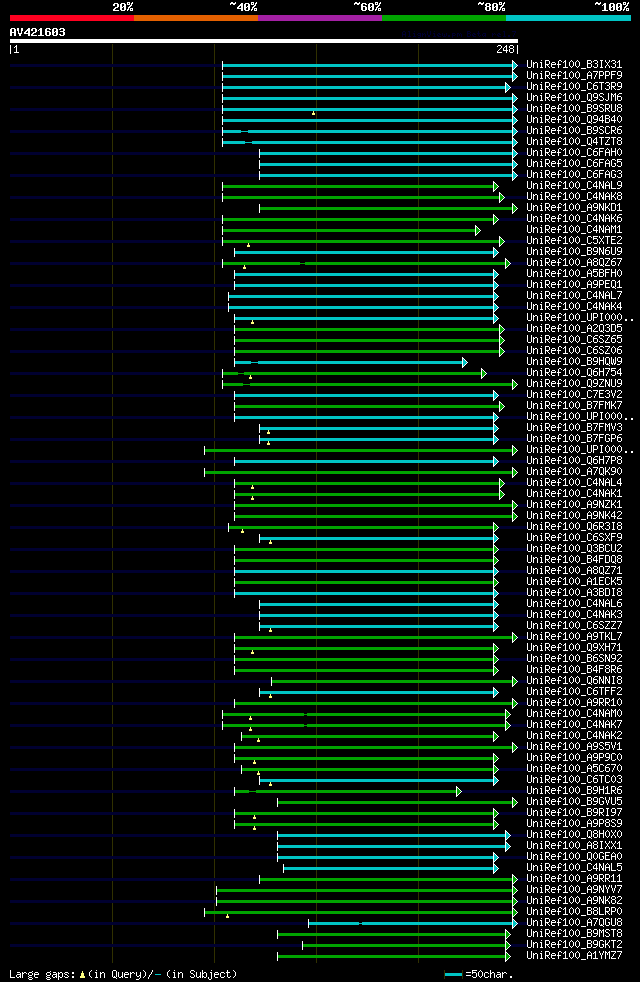Click the cyan ~100% identity legend bar
The width and height of the screenshot is (640, 982).
click(x=568, y=18)
